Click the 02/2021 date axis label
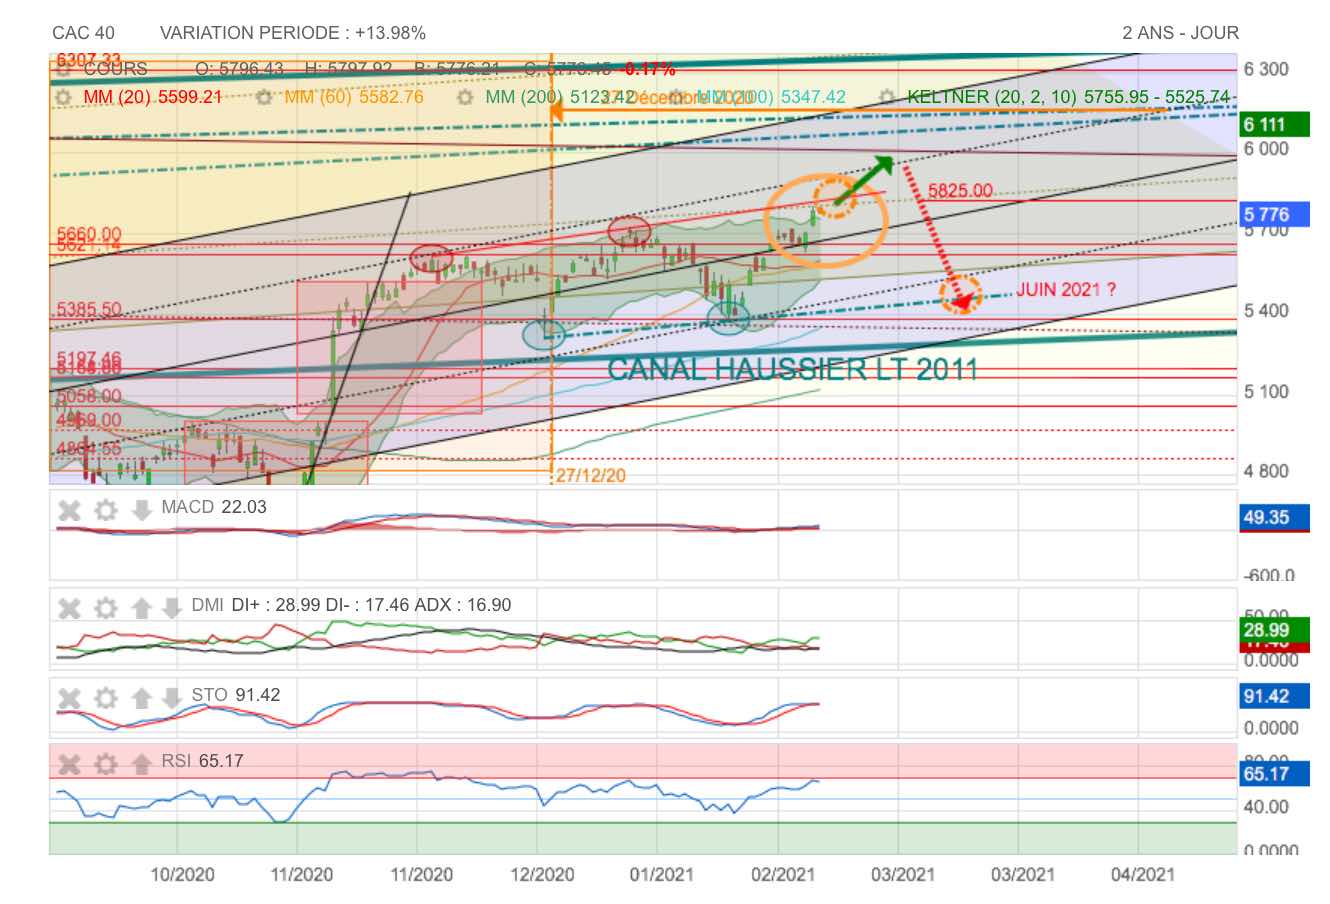 coord(782,875)
